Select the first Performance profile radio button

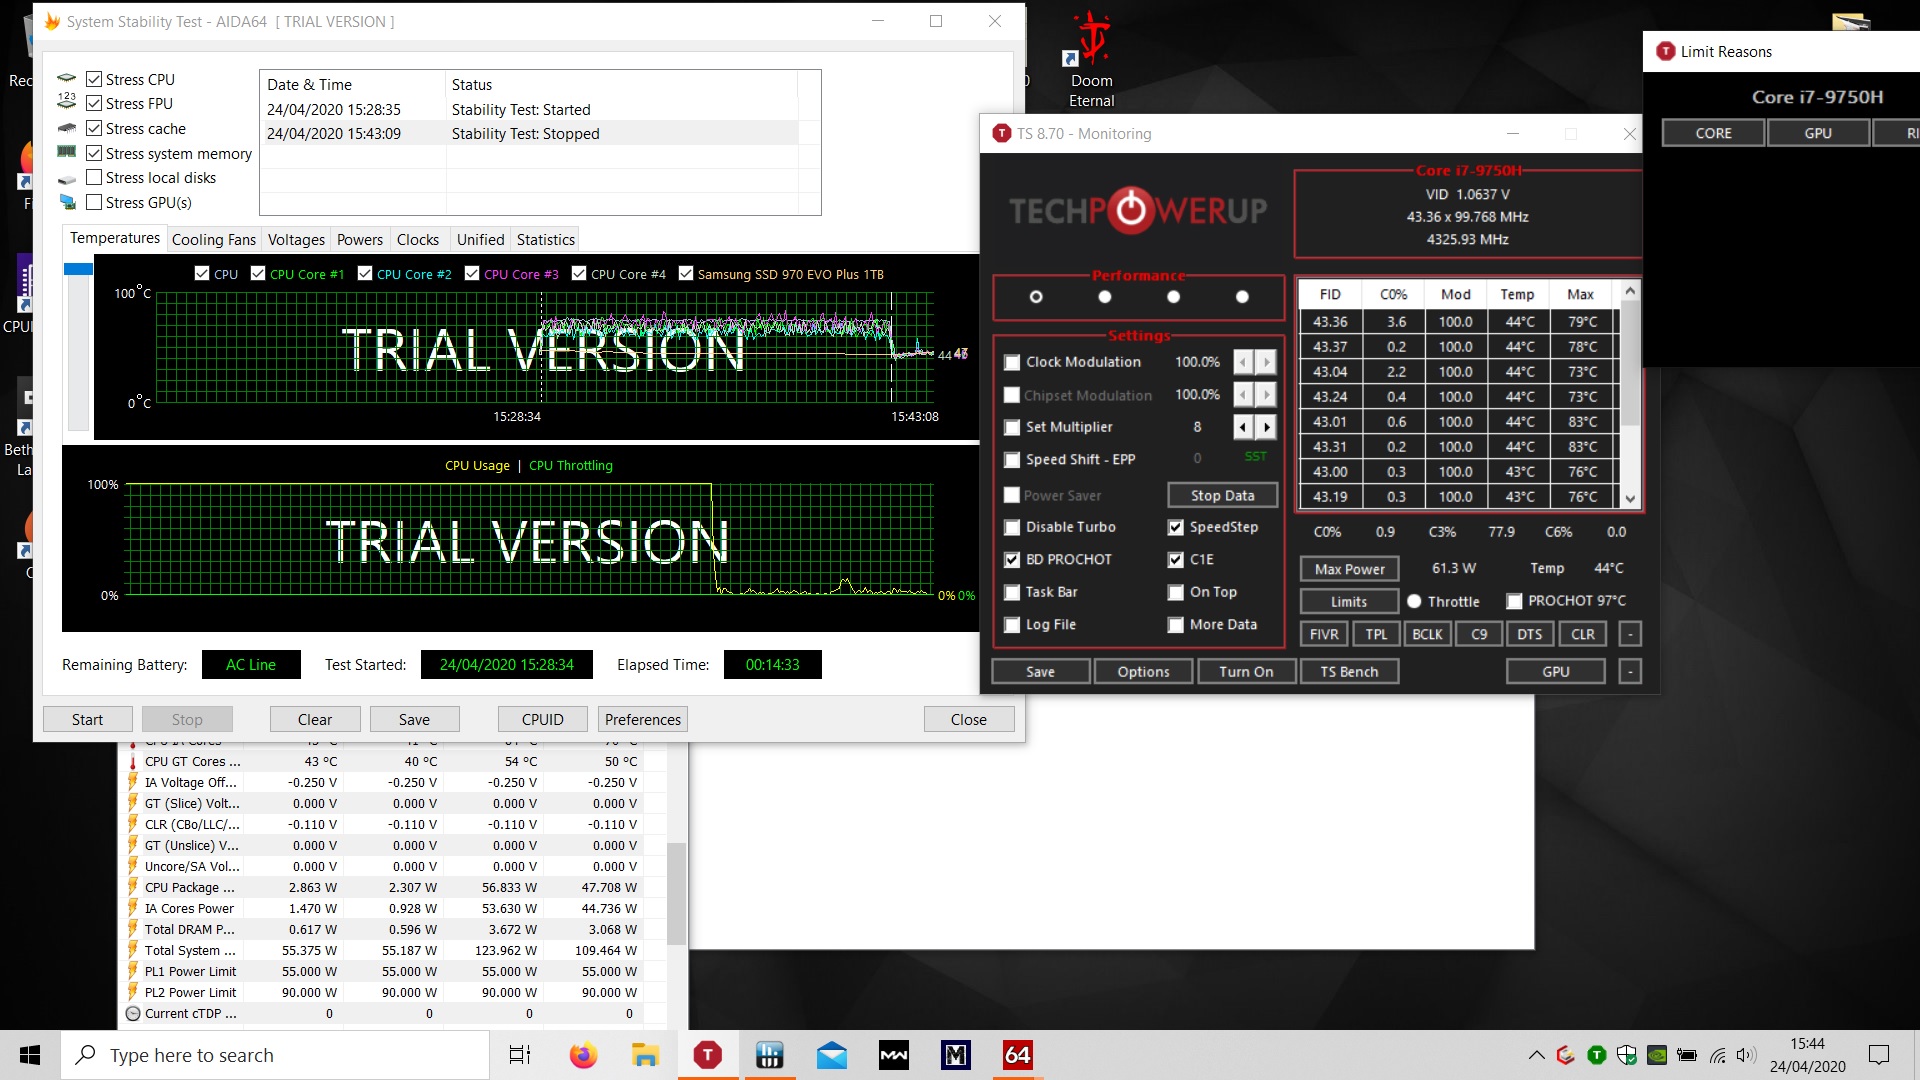click(x=1036, y=296)
